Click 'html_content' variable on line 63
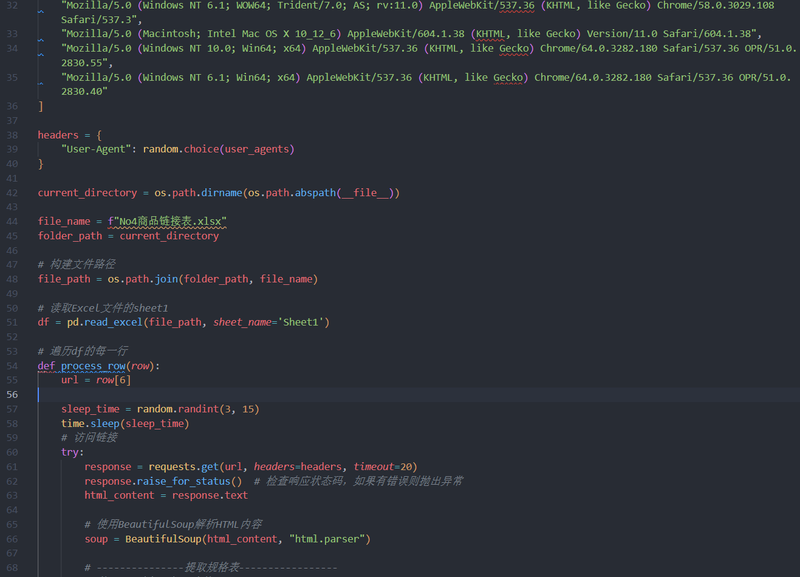Screen dimensions: 800x577 coord(119,495)
